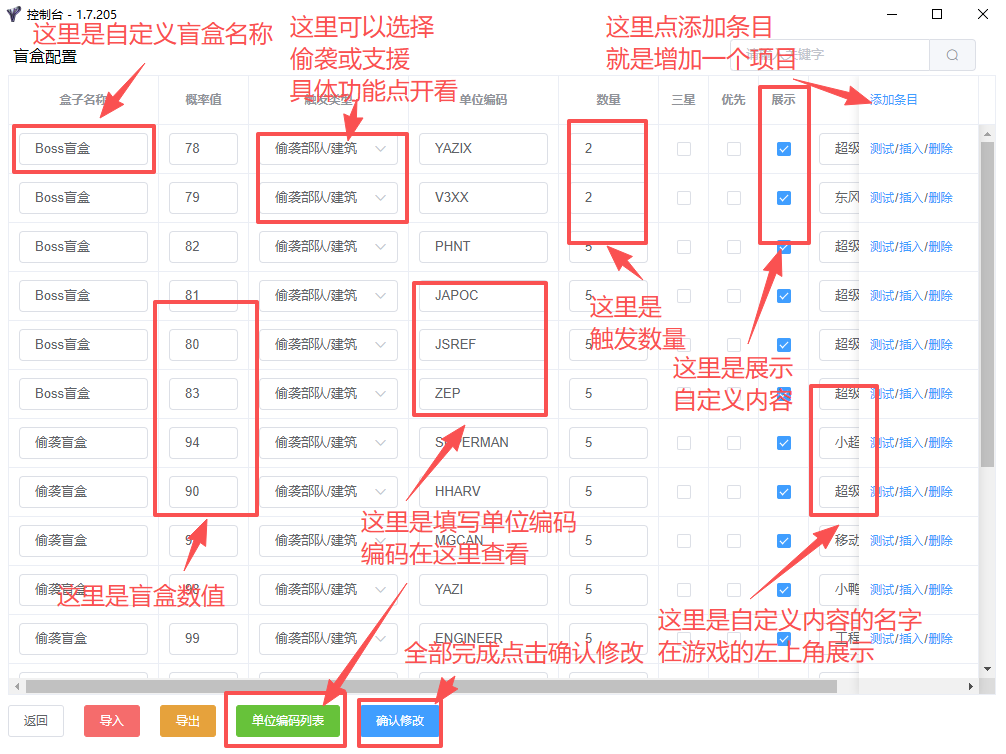This screenshot has height=754, width=1006.
Task: Minimize the 控制台 window
Action: pyautogui.click(x=891, y=15)
